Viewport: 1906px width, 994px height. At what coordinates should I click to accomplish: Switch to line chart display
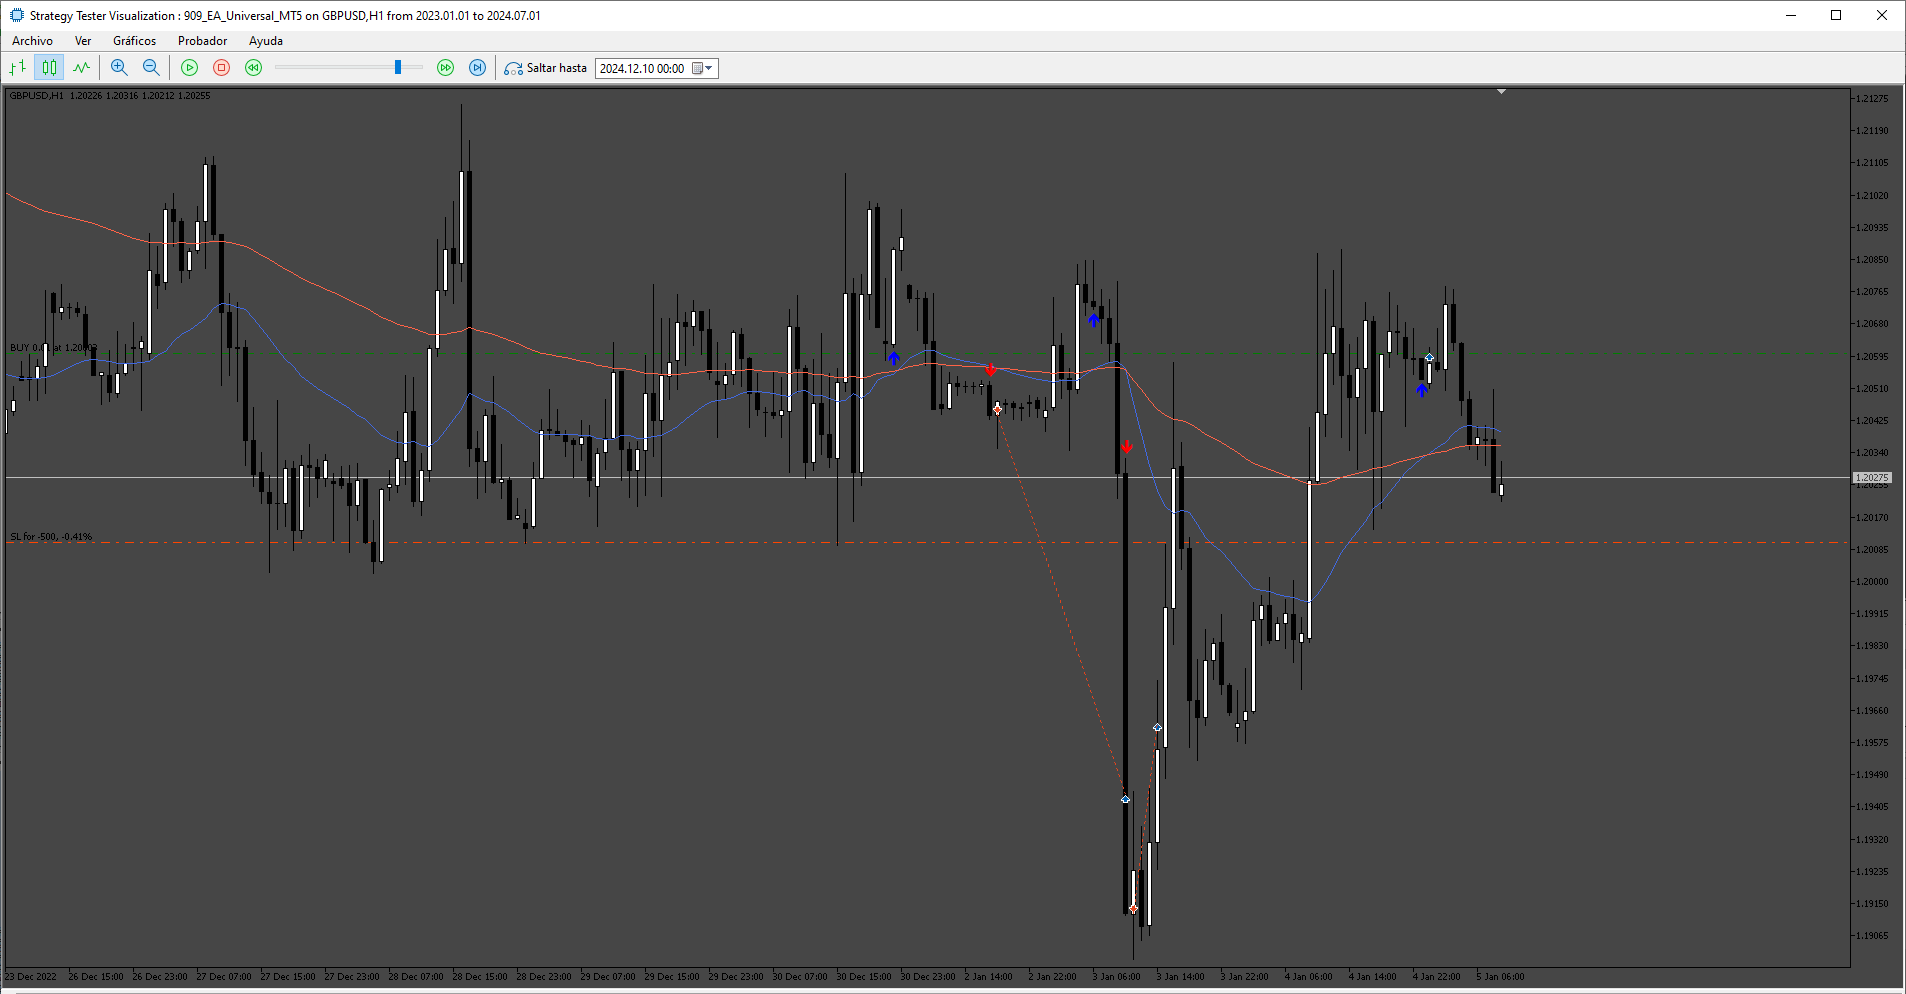click(x=81, y=68)
